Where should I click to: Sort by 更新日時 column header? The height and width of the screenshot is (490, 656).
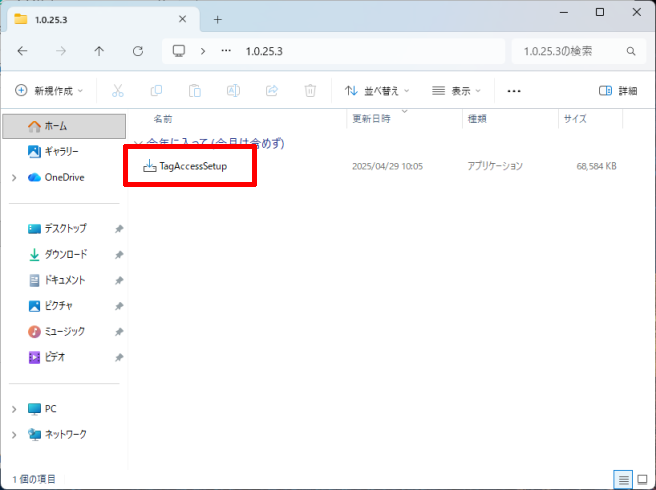tap(370, 118)
